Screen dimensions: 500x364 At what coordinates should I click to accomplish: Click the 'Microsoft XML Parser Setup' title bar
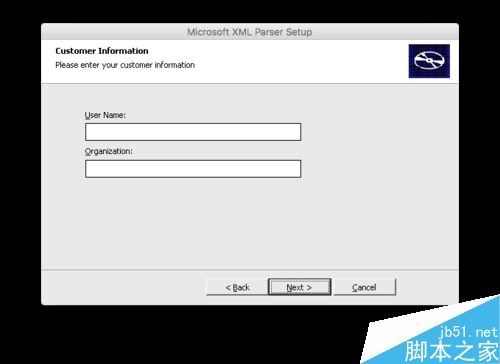click(x=250, y=32)
